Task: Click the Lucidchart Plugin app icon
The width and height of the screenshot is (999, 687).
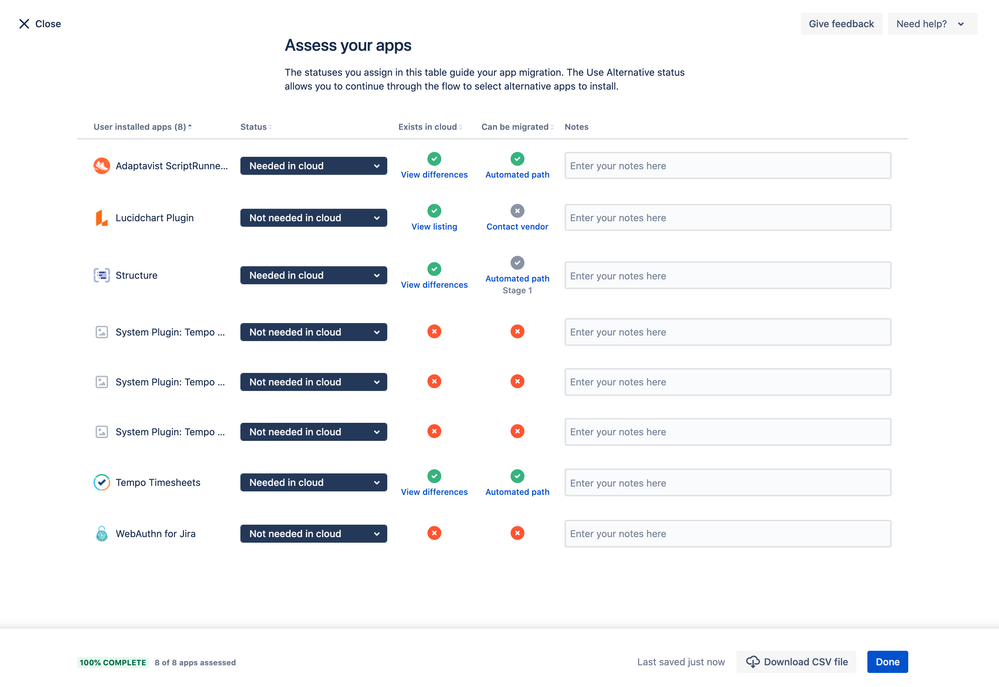Action: click(100, 217)
